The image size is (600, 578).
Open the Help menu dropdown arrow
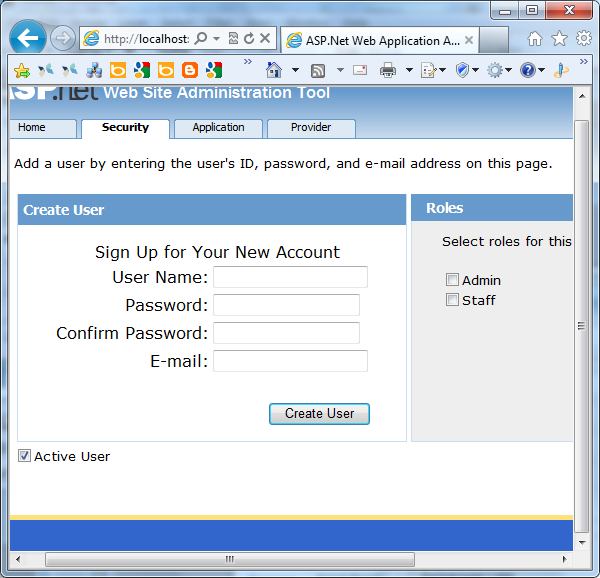click(541, 70)
